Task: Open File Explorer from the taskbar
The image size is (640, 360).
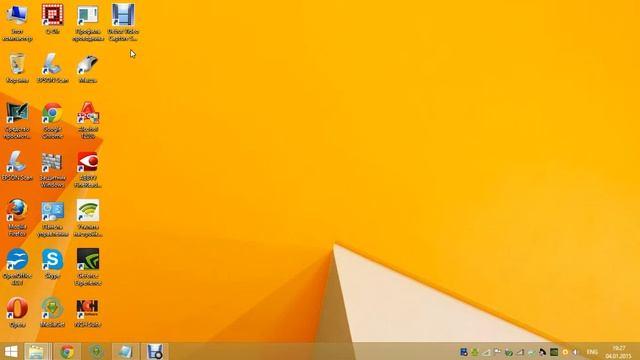Action: pos(38,351)
